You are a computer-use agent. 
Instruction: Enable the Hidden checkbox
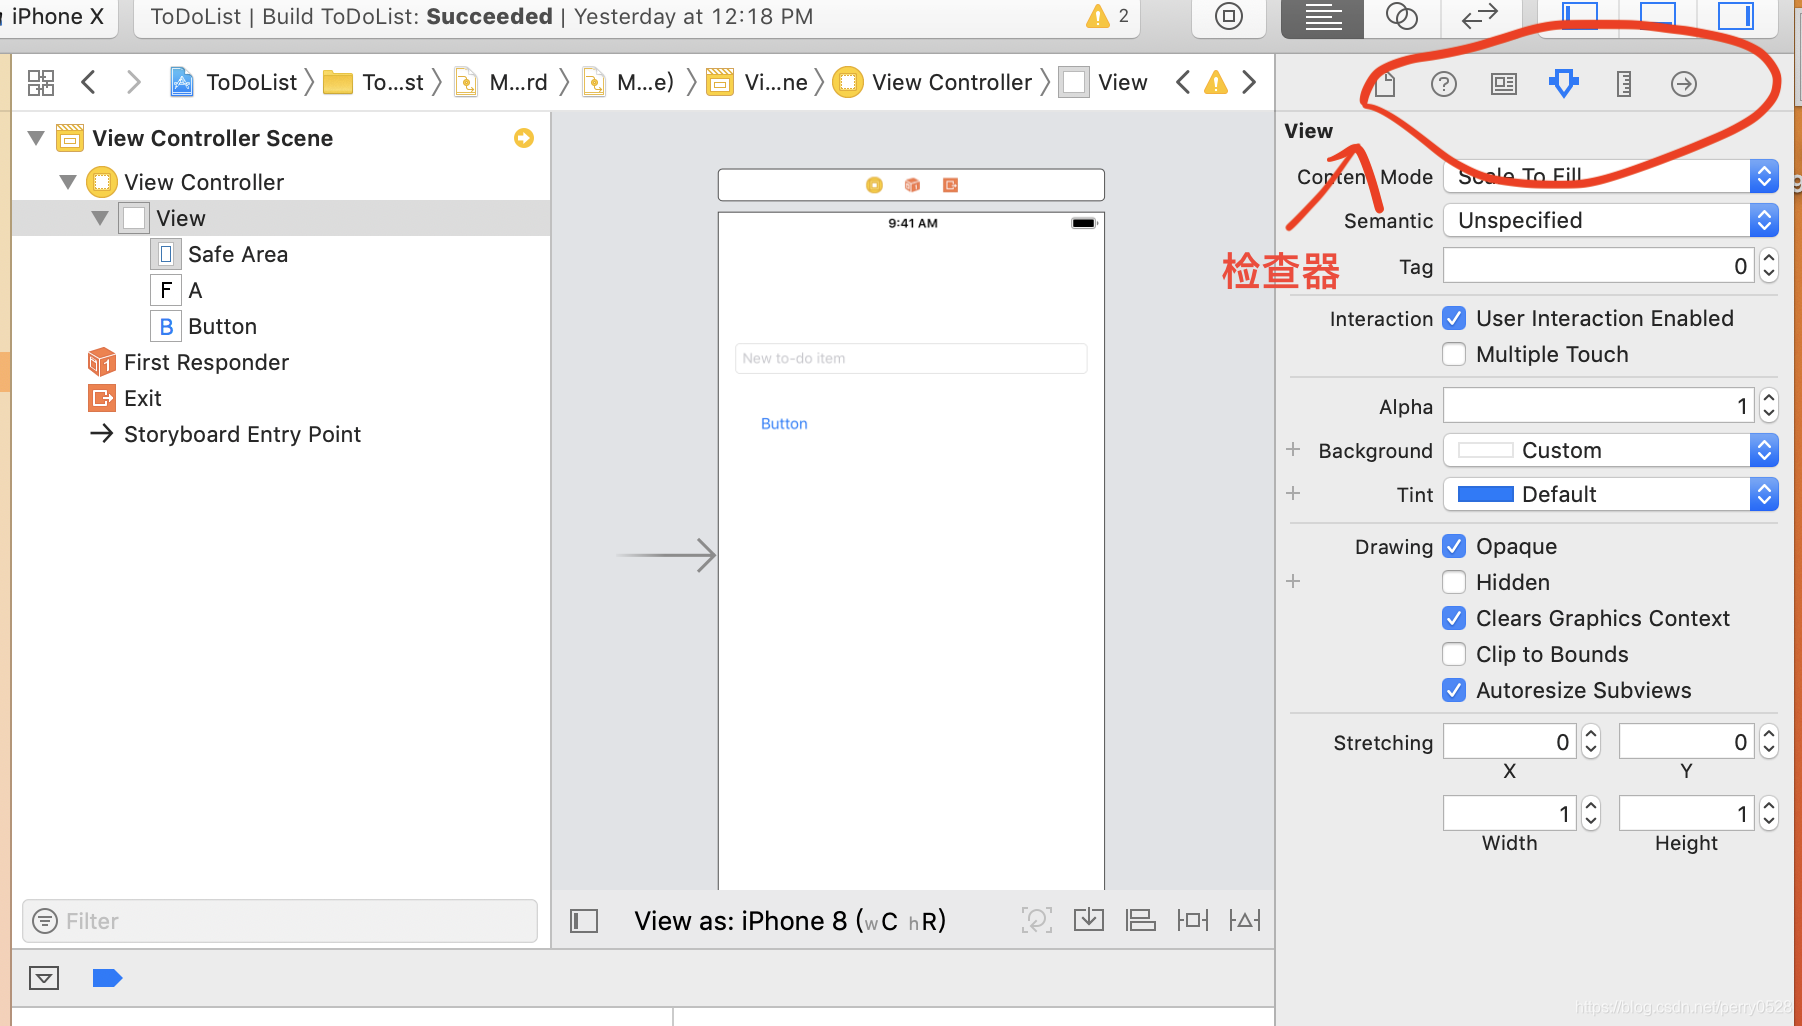click(x=1454, y=582)
